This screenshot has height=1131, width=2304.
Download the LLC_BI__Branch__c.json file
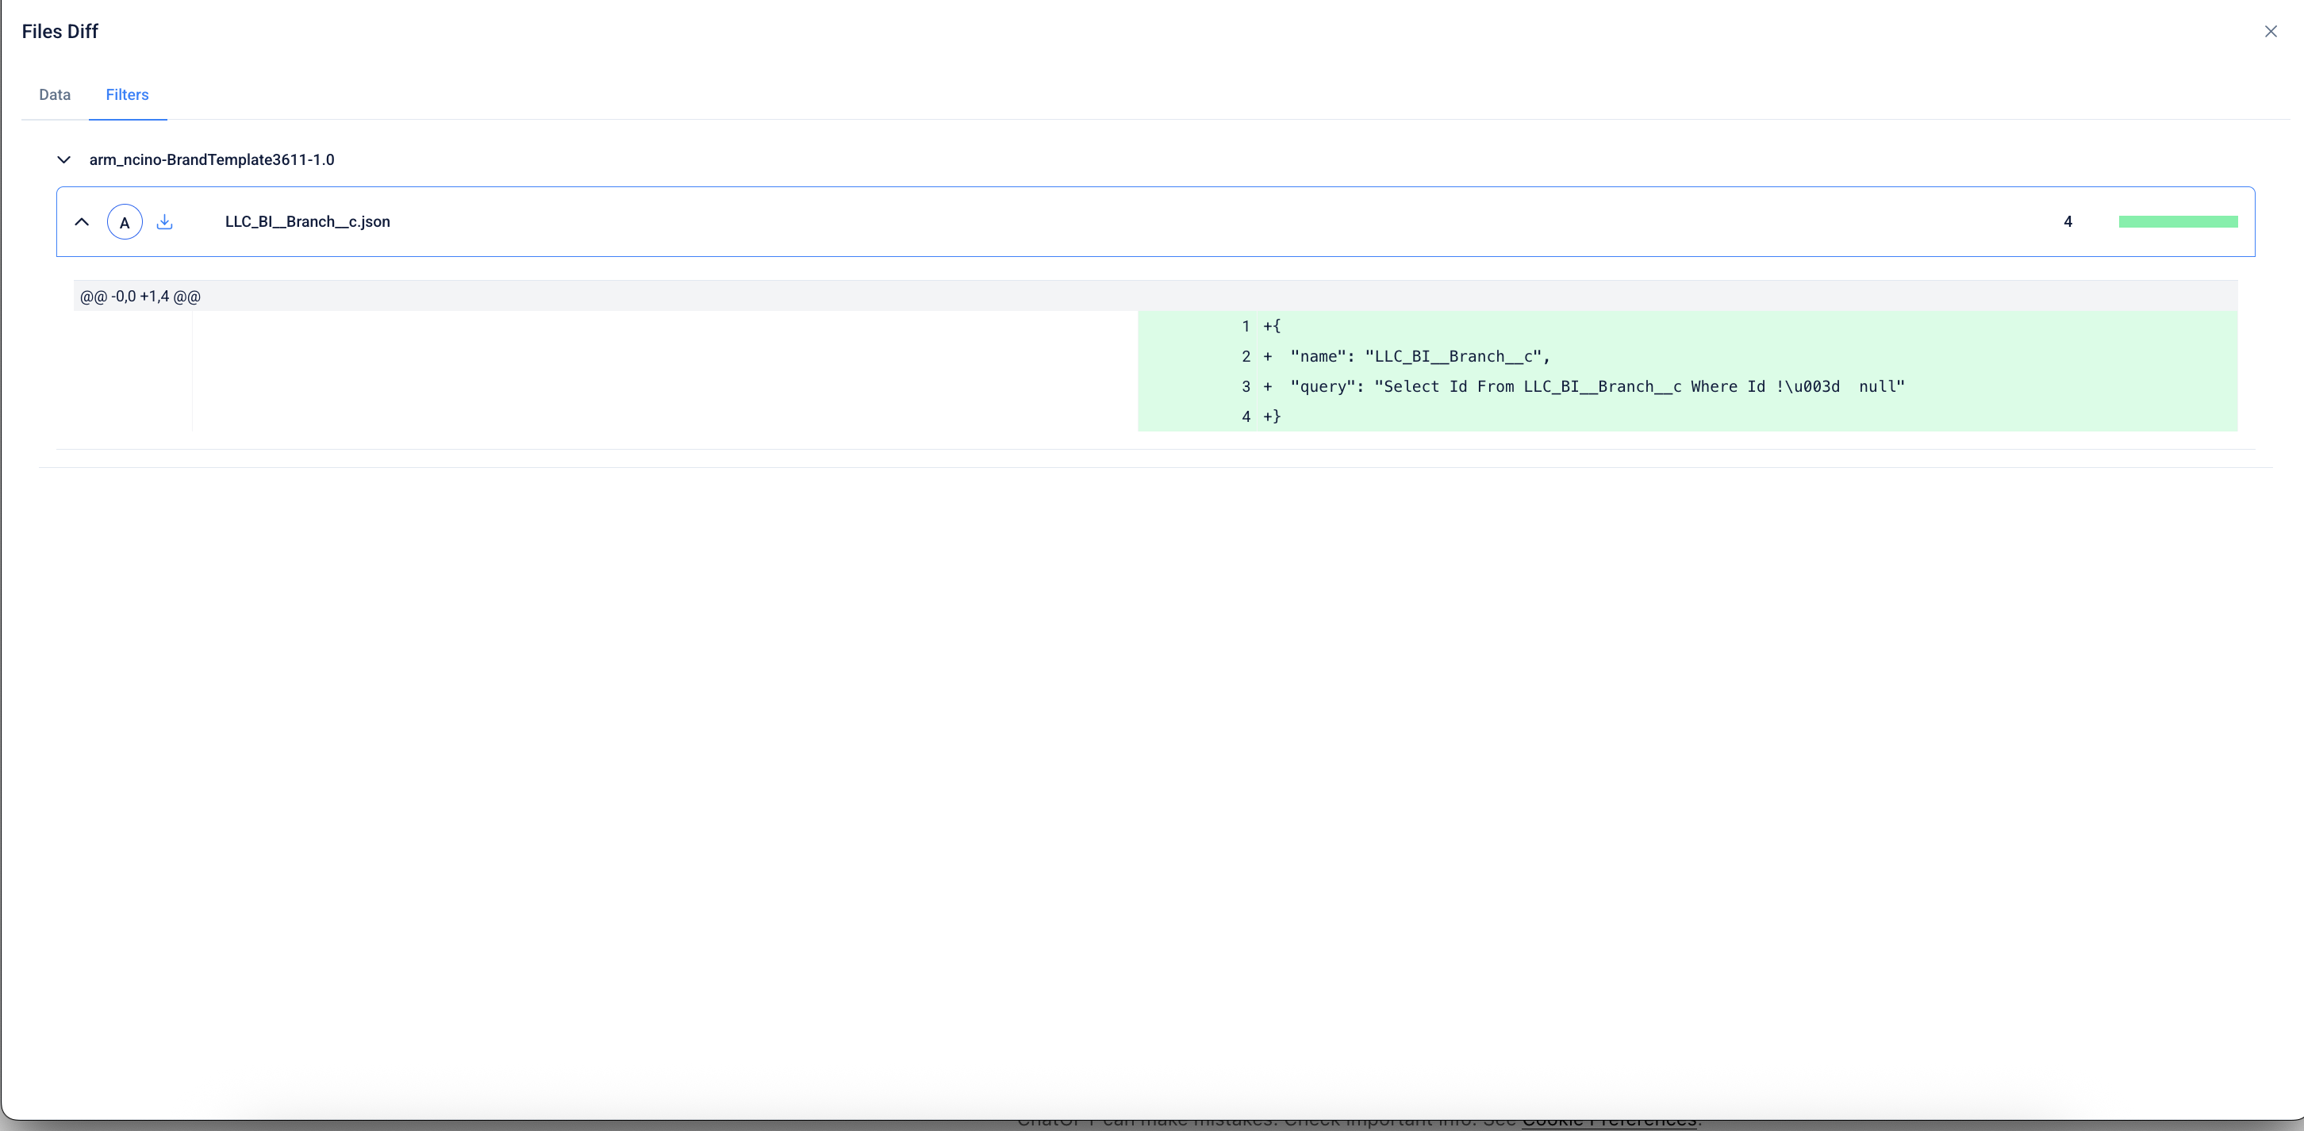[165, 222]
